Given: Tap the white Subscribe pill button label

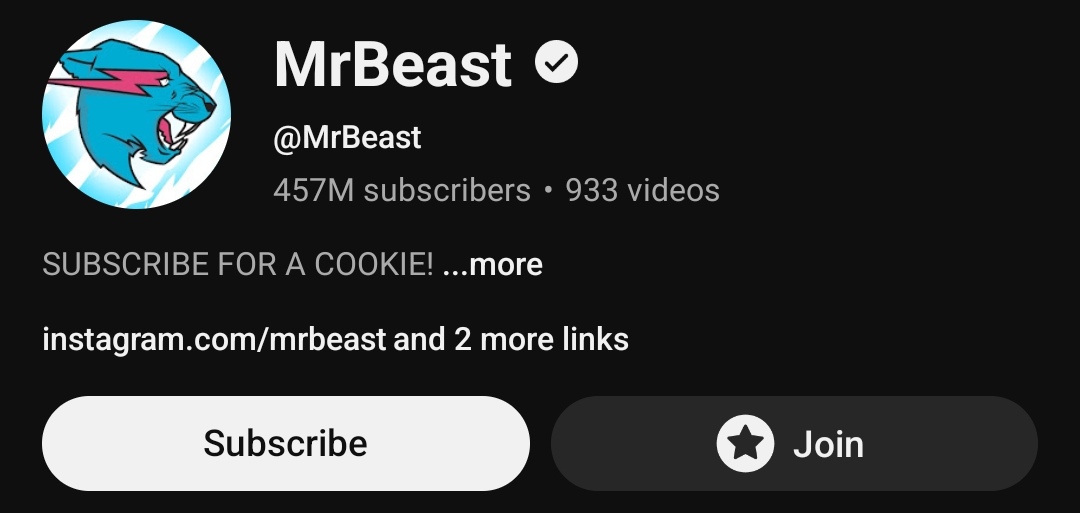Looking at the screenshot, I should pos(285,443).
